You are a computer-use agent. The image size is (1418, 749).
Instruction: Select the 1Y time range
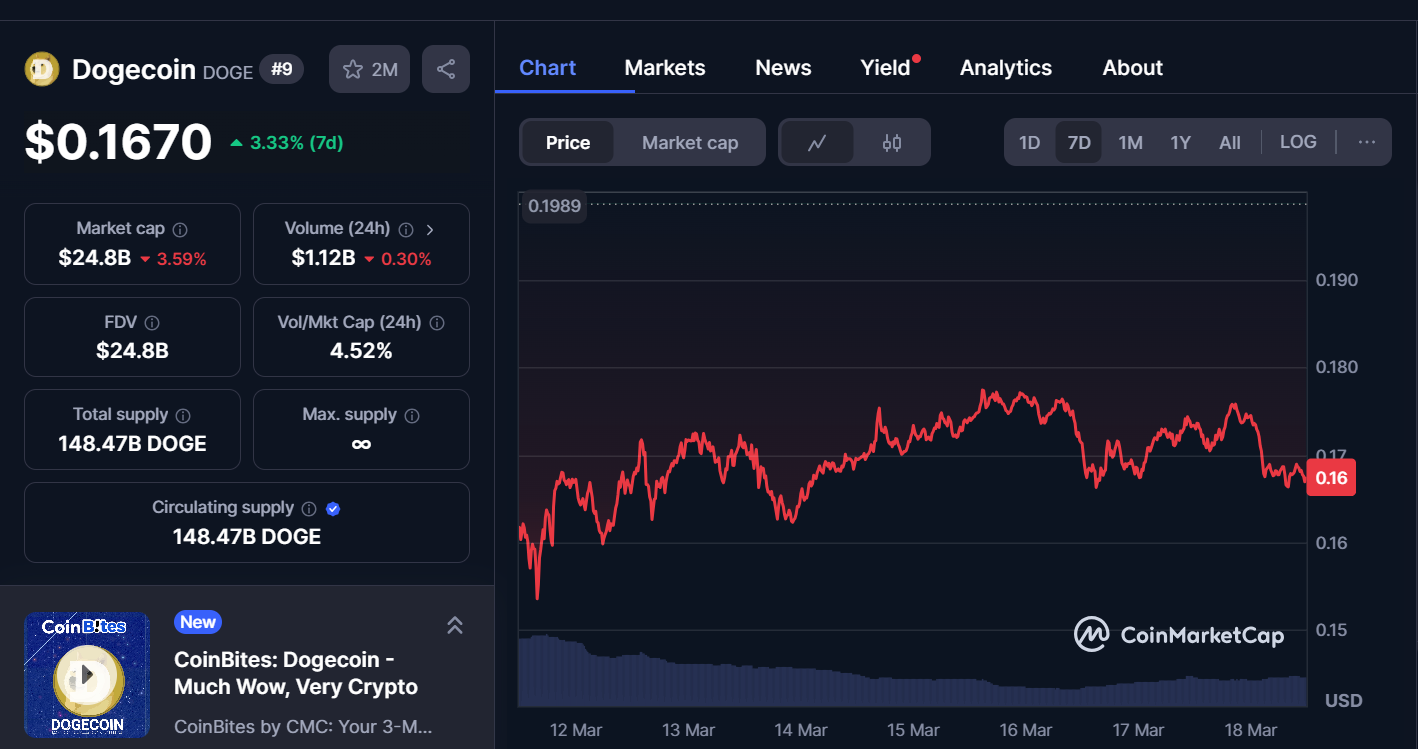pos(1180,142)
